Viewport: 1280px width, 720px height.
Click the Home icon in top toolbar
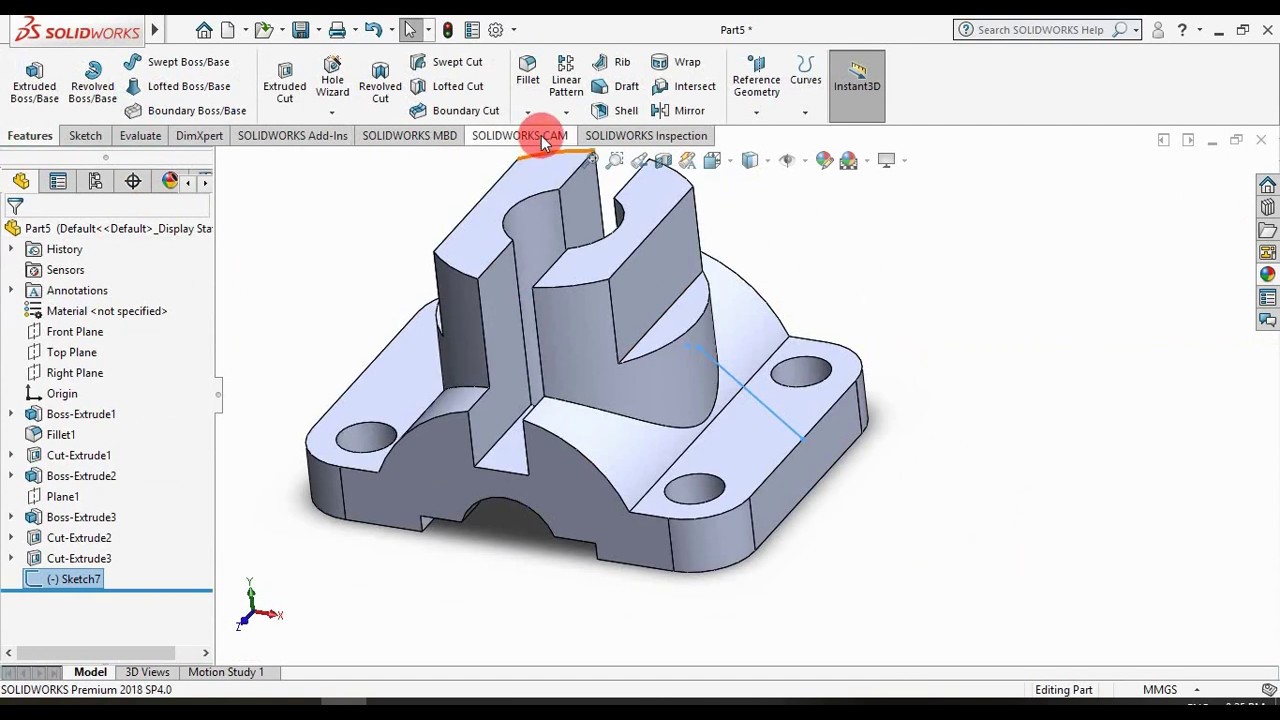pyautogui.click(x=204, y=30)
